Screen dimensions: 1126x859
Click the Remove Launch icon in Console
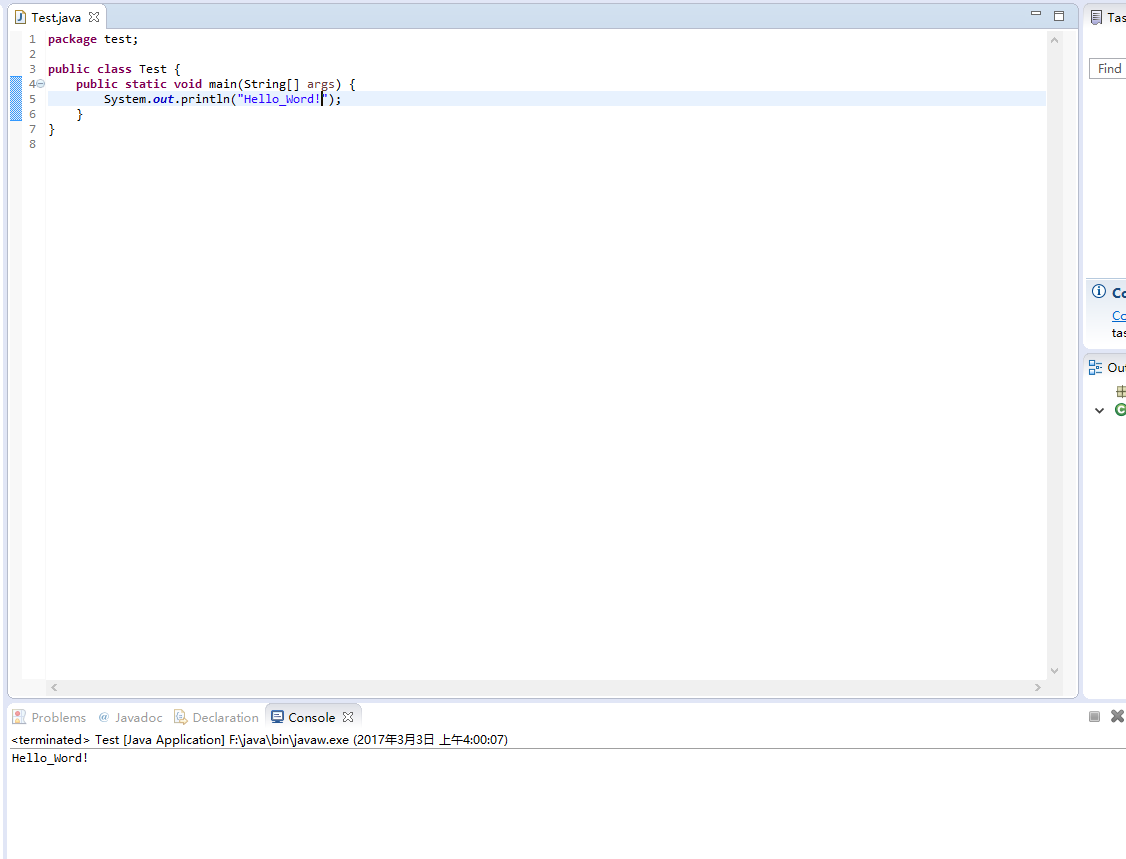(1117, 716)
